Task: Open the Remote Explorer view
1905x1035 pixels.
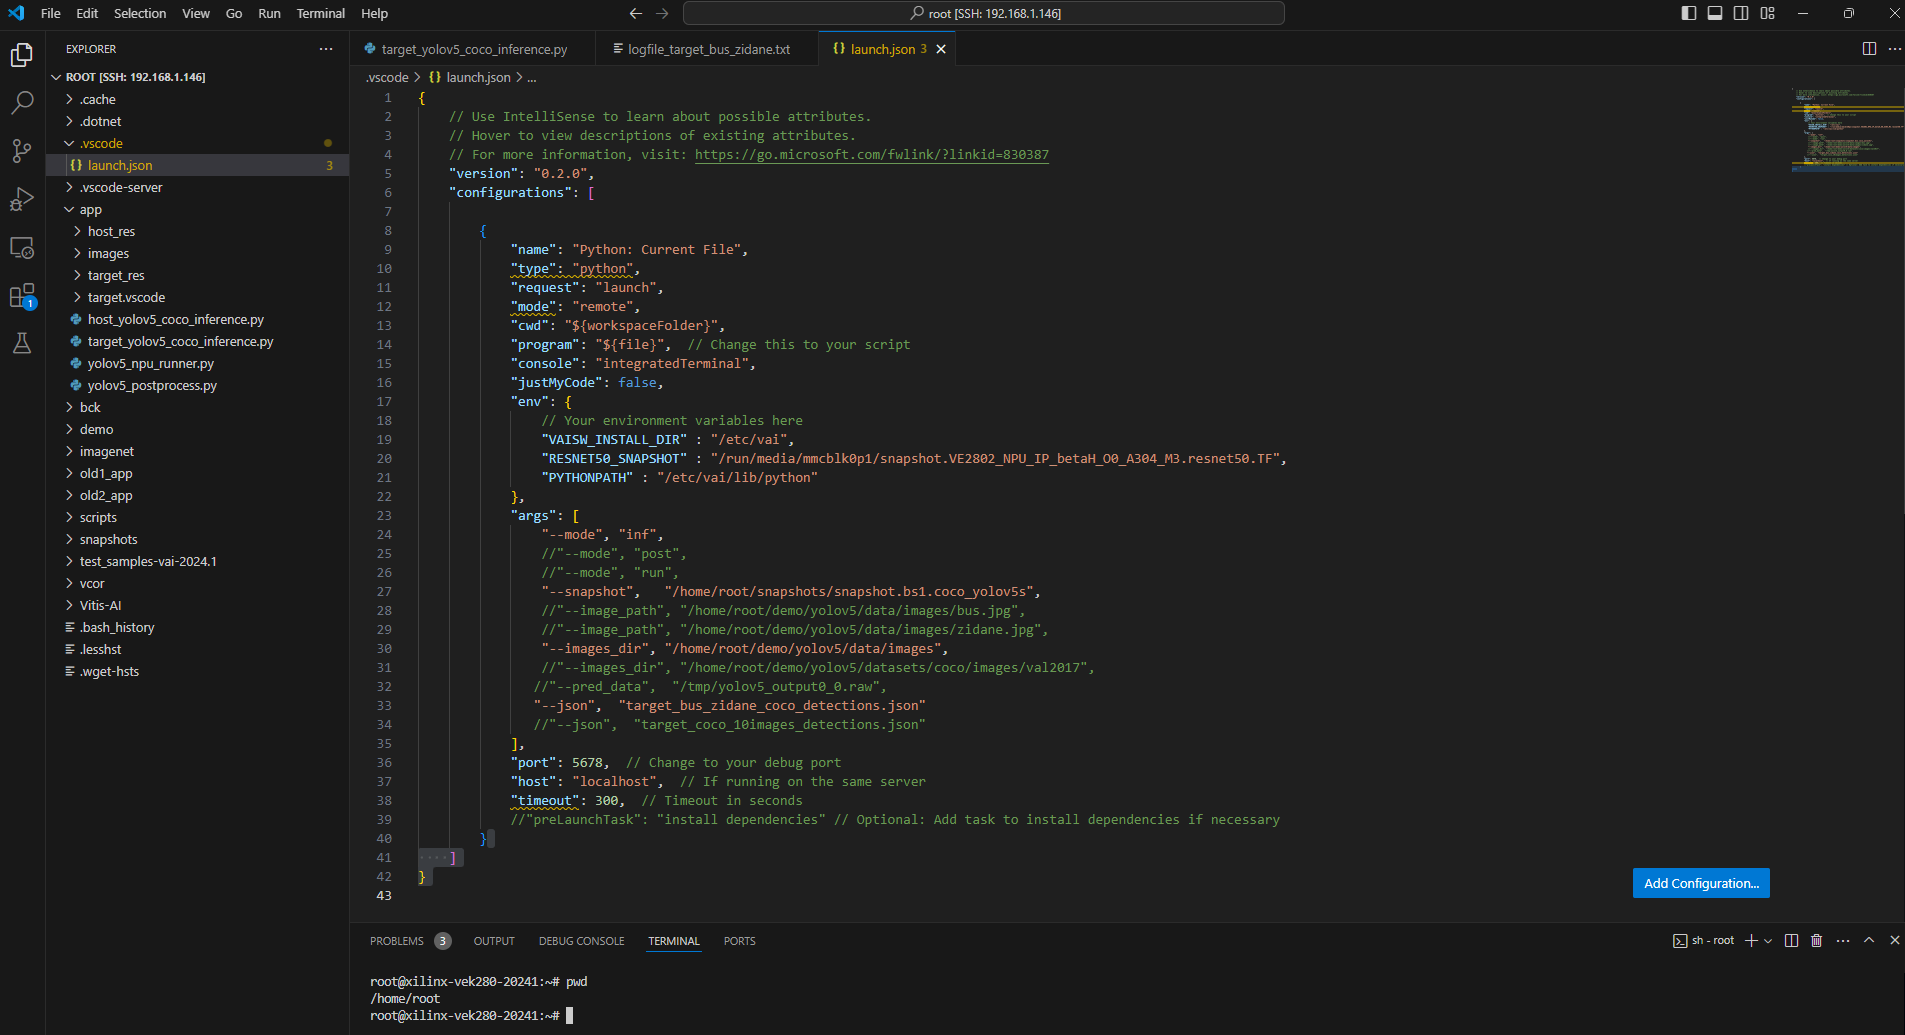Action: pos(22,248)
